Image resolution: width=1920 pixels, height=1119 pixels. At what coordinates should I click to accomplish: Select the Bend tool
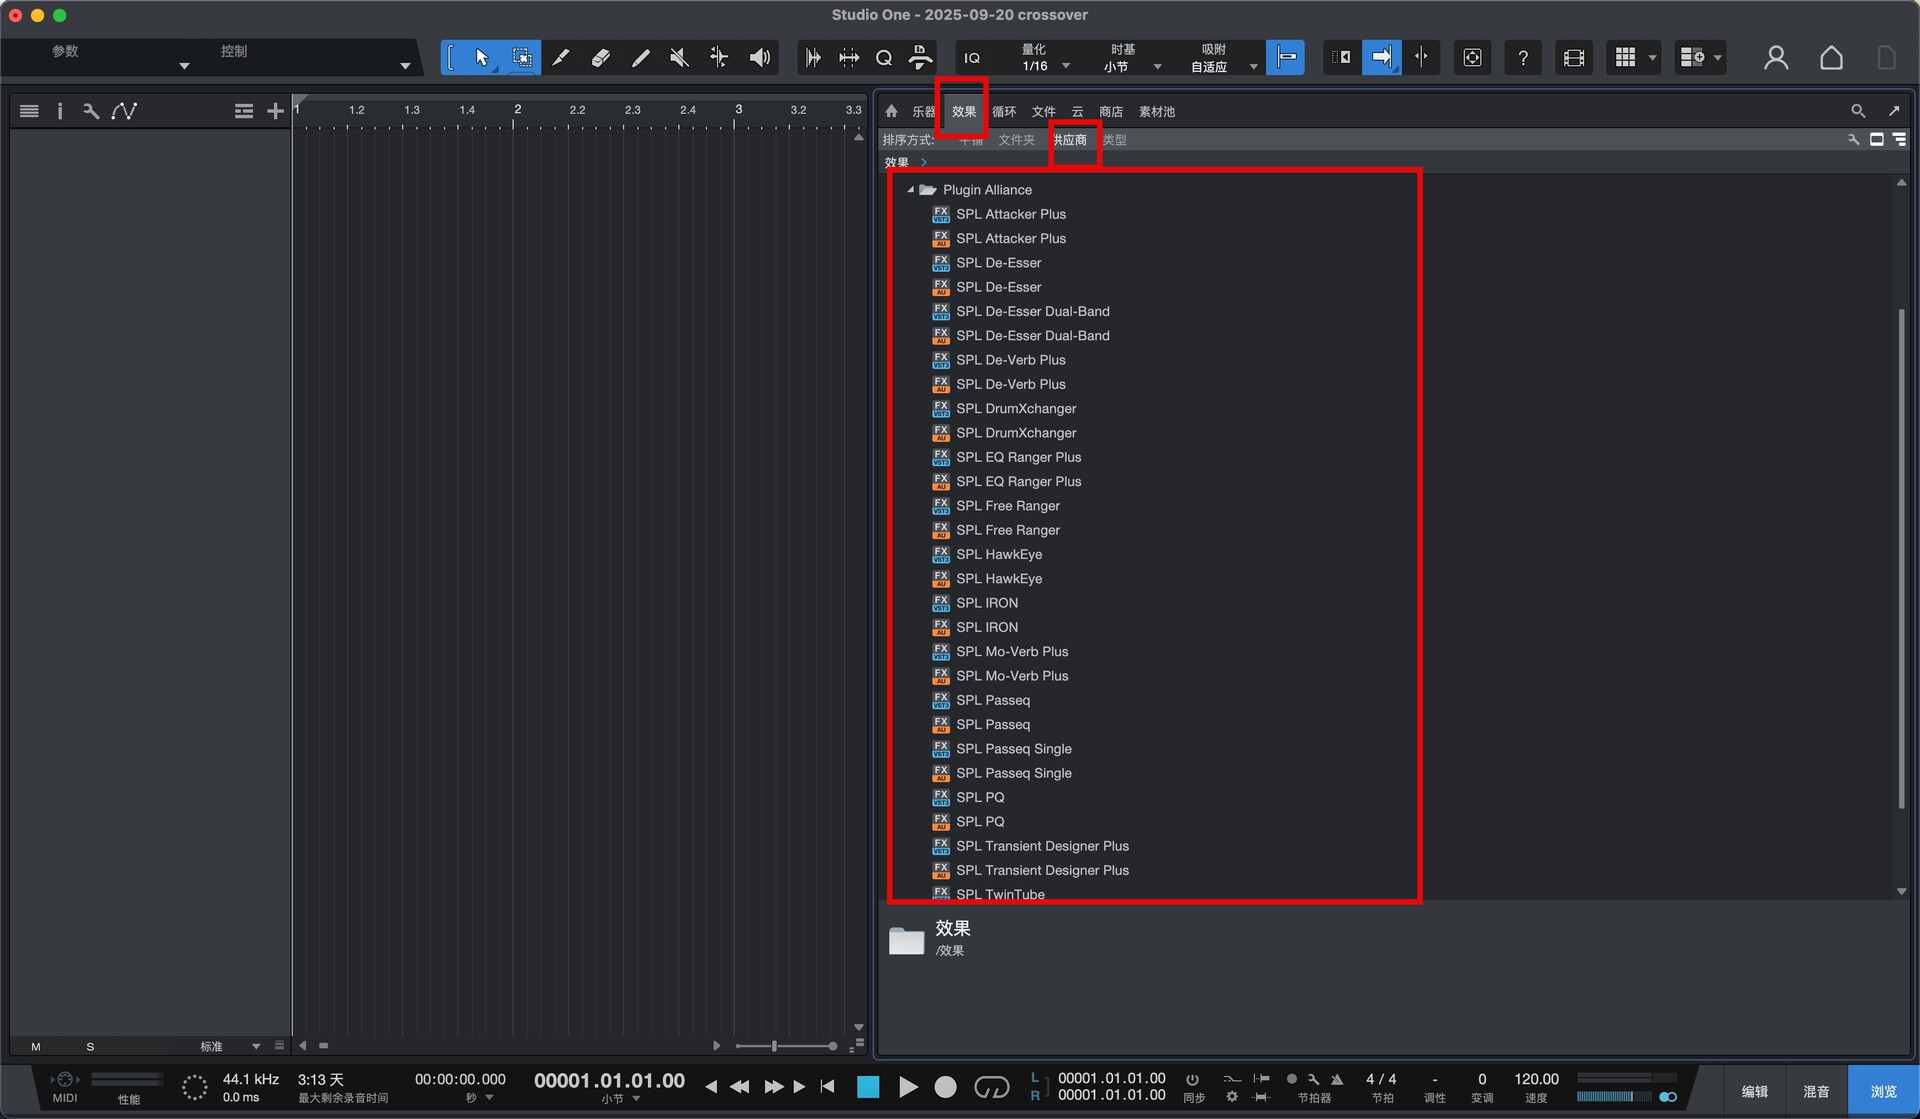(719, 58)
